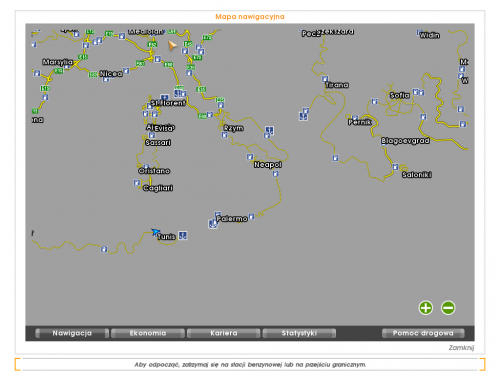Switch to the Ekonomia tab

coord(148,333)
